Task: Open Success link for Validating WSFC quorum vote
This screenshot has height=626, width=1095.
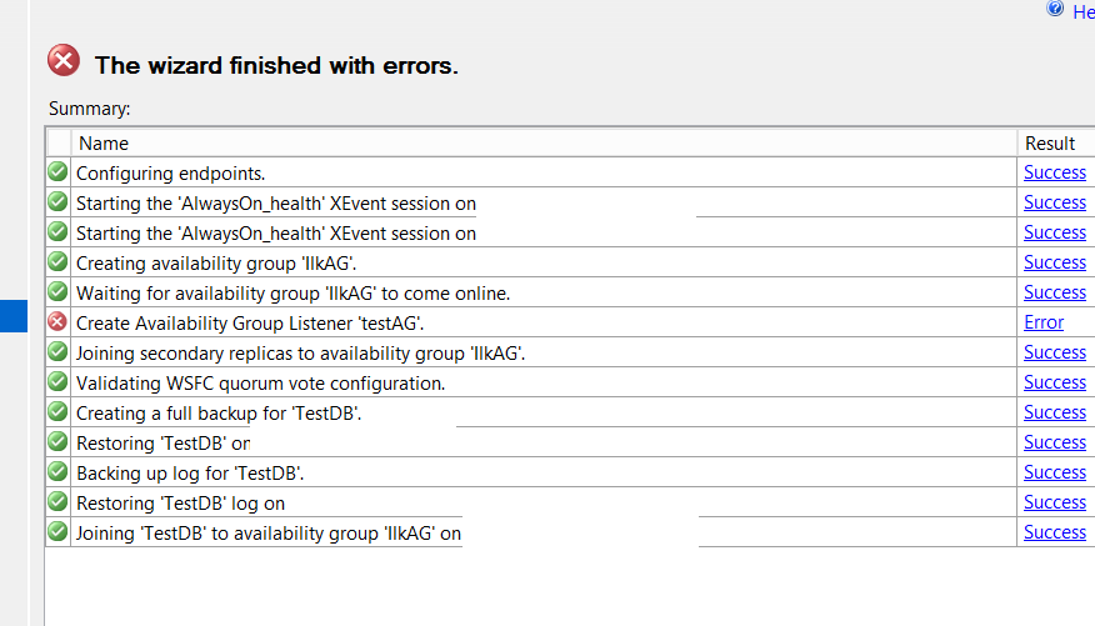Action: (x=1054, y=382)
